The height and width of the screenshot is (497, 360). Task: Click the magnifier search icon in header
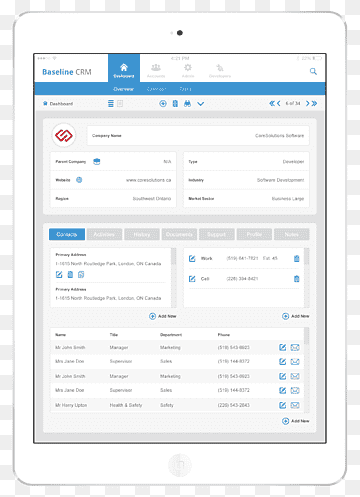(x=313, y=71)
